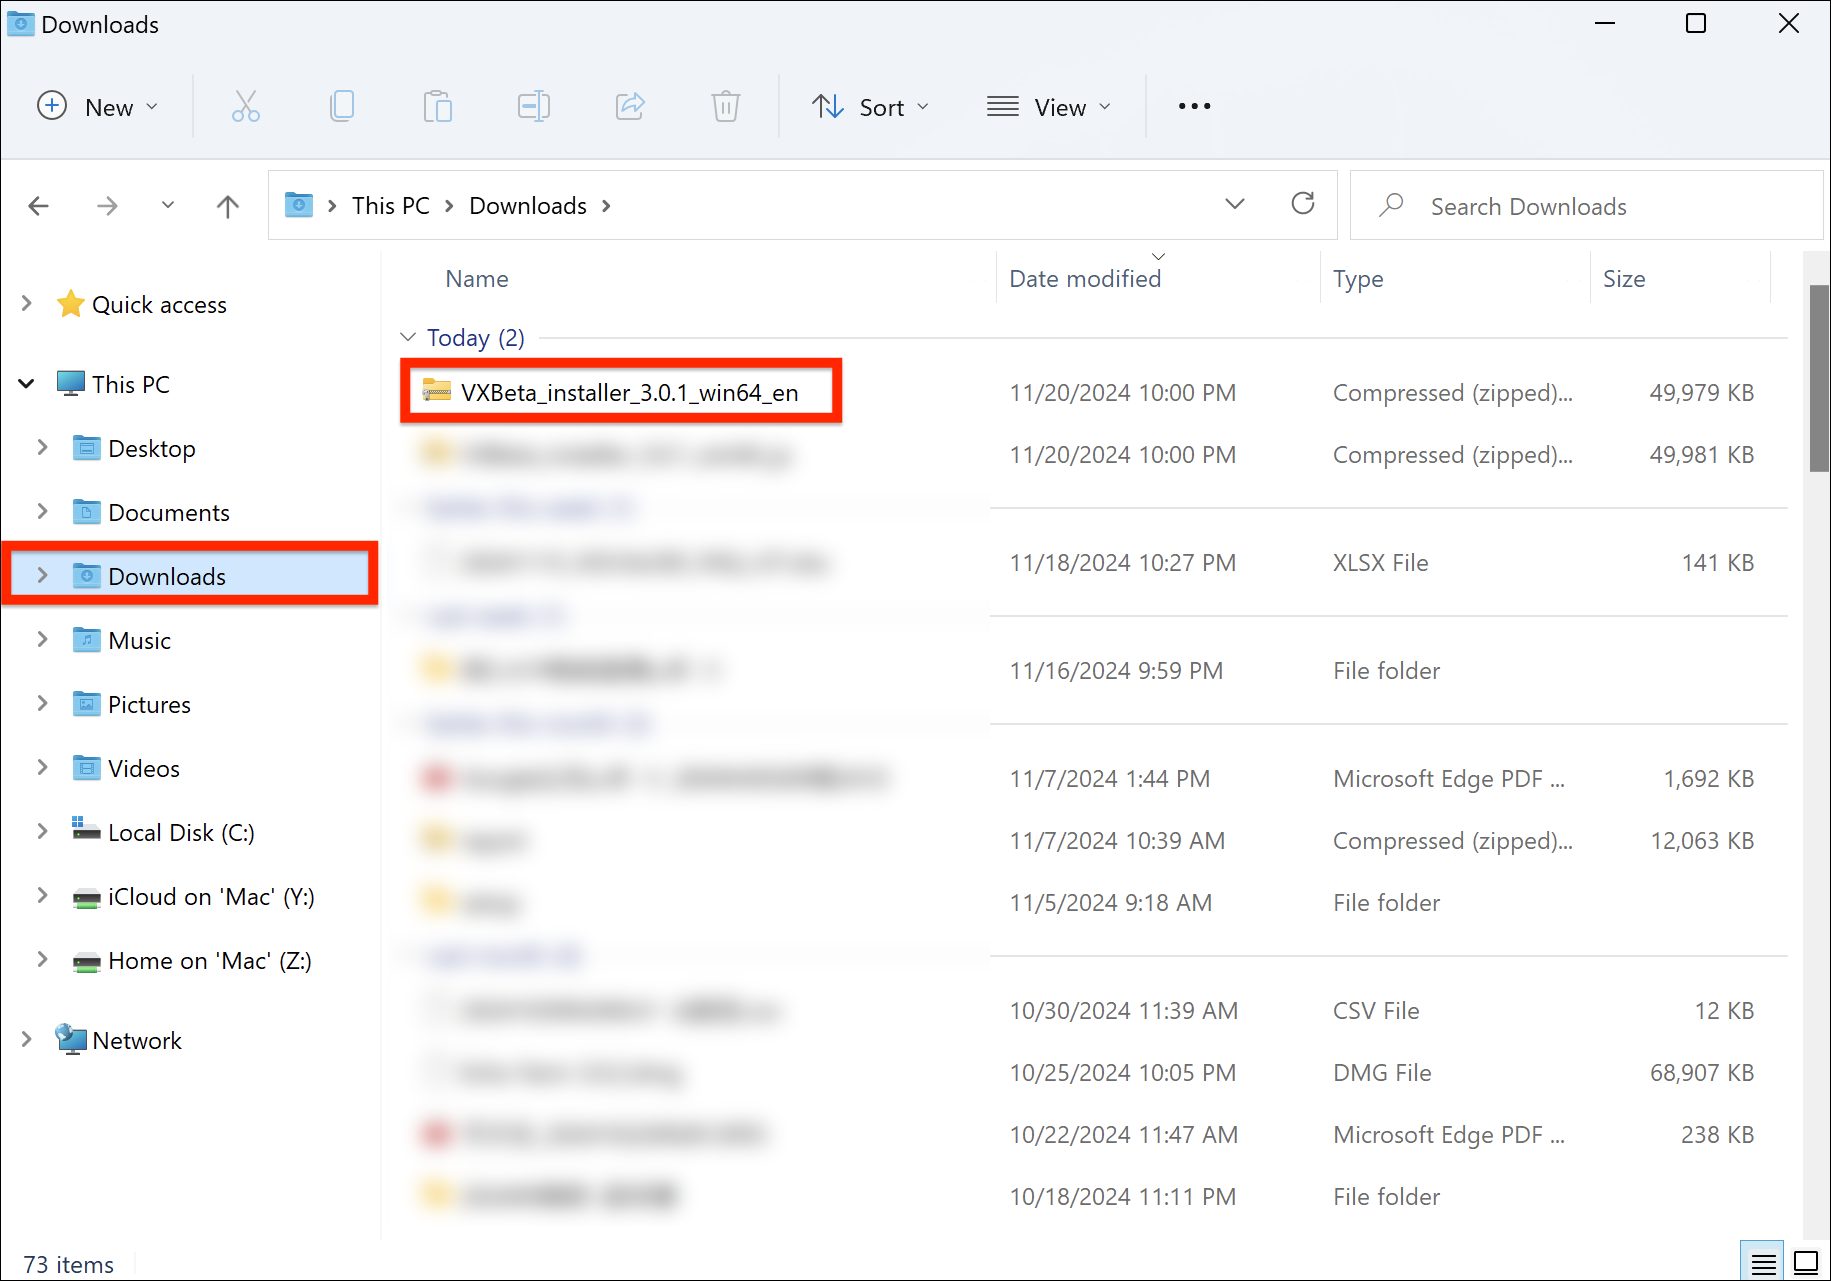Click the Paste clipboard icon
The width and height of the screenshot is (1831, 1281).
pyautogui.click(x=437, y=106)
